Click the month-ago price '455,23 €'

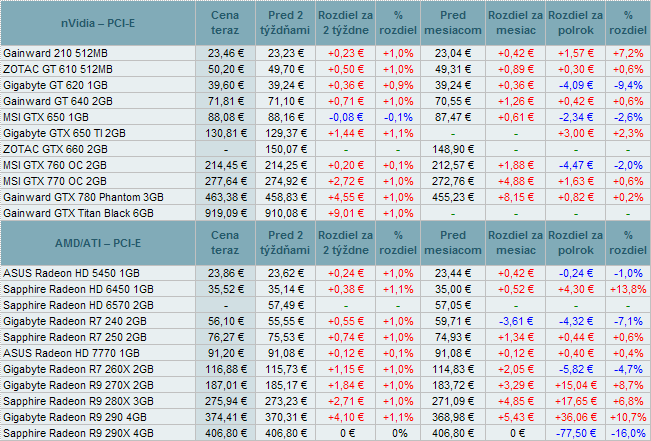coord(453,197)
